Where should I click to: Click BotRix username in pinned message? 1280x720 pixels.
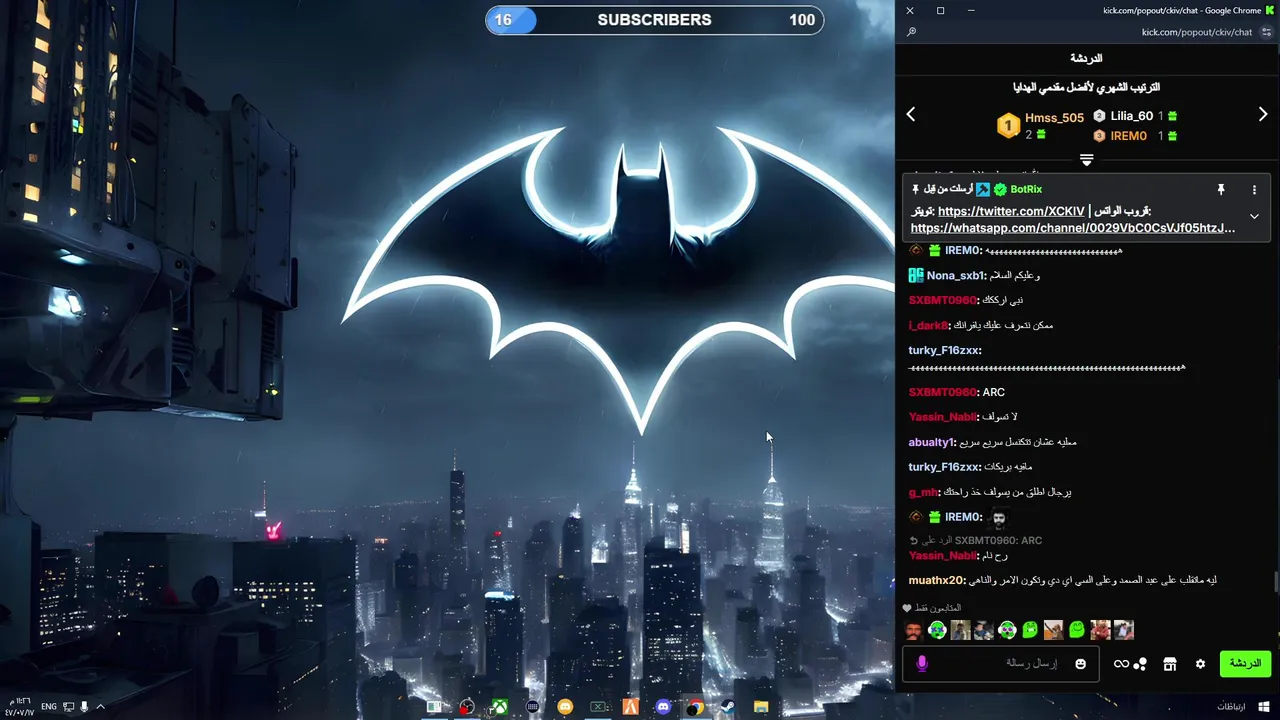pos(1026,189)
